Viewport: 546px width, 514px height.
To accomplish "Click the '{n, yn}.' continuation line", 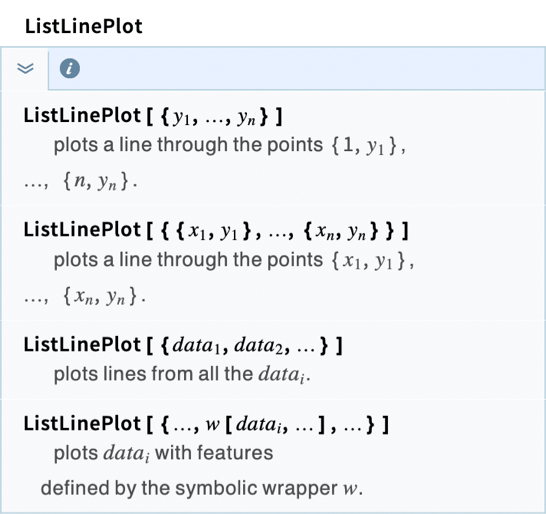I will pos(81,181).
